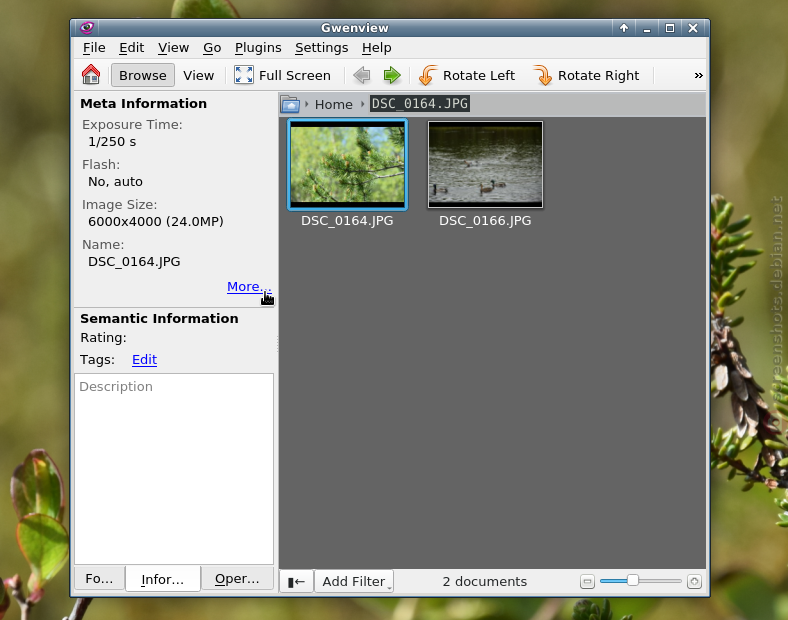The width and height of the screenshot is (788, 620).
Task: Click into the Description text field
Action: pos(174,469)
